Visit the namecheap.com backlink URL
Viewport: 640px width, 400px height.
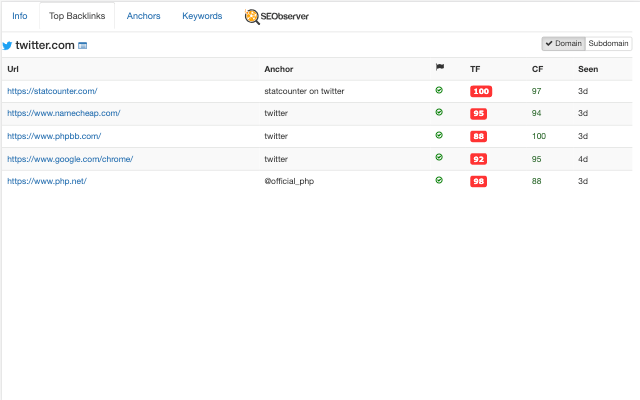pos(63,113)
